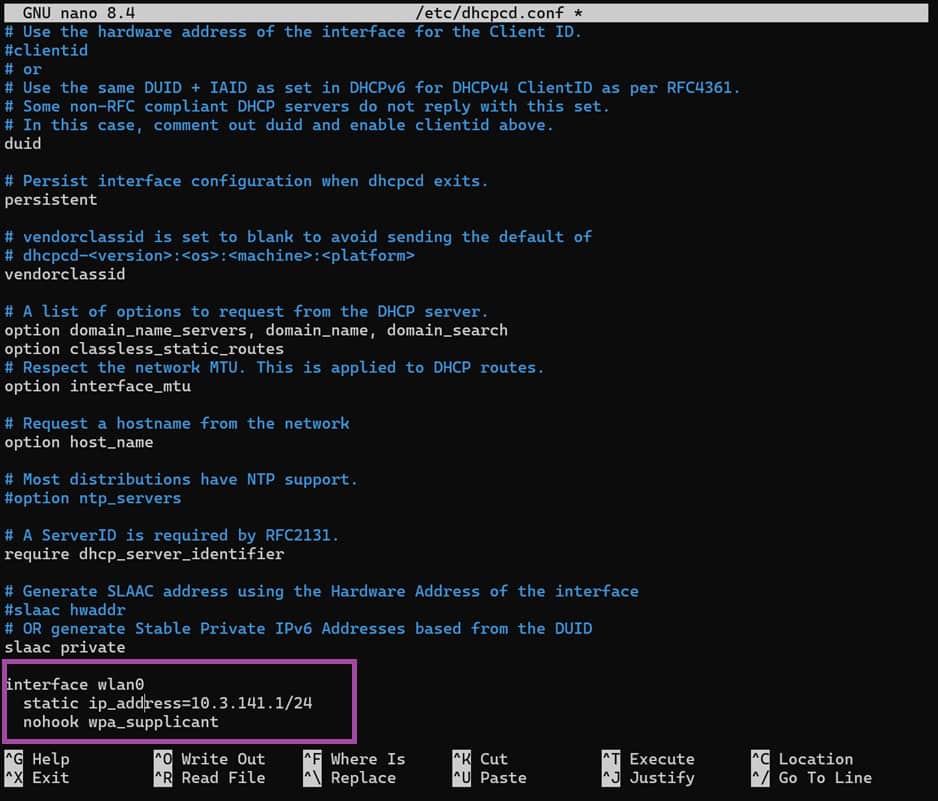Click the 'nohook wpa_supplicant' line
938x801 pixels.
(x=121, y=722)
